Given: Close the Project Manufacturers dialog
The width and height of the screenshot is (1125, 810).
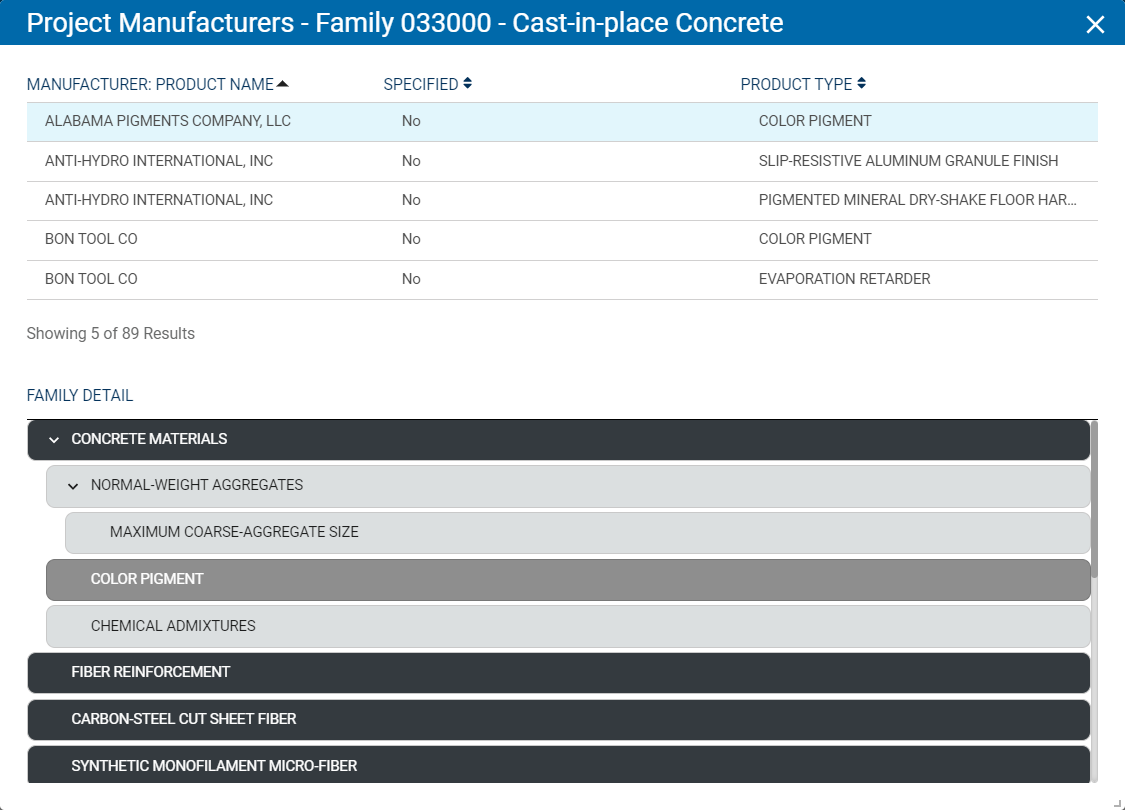Looking at the screenshot, I should (1095, 24).
